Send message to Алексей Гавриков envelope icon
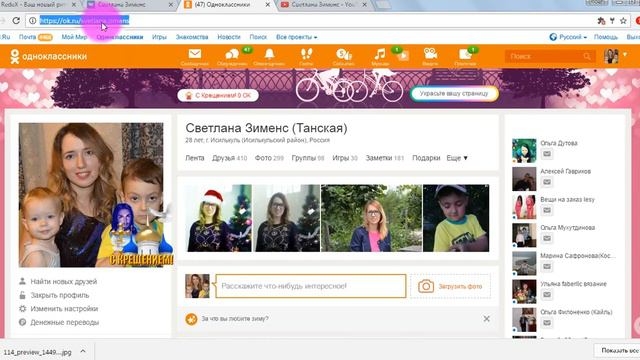Screen dimensions: 640x360 [x=547, y=182]
